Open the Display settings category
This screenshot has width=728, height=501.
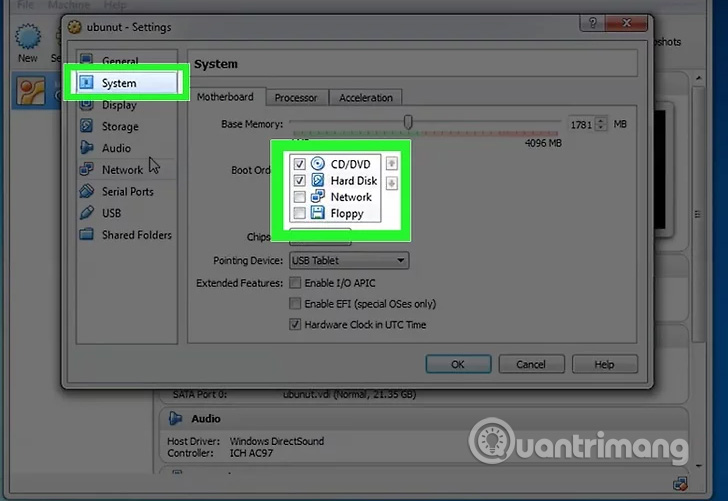pyautogui.click(x=126, y=105)
